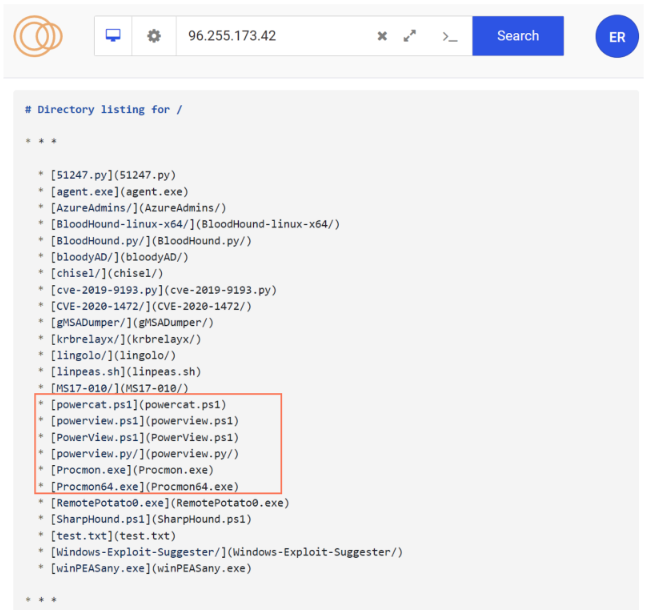Clear the search query with X icon
This screenshot has width=646, height=610.
click(x=382, y=36)
